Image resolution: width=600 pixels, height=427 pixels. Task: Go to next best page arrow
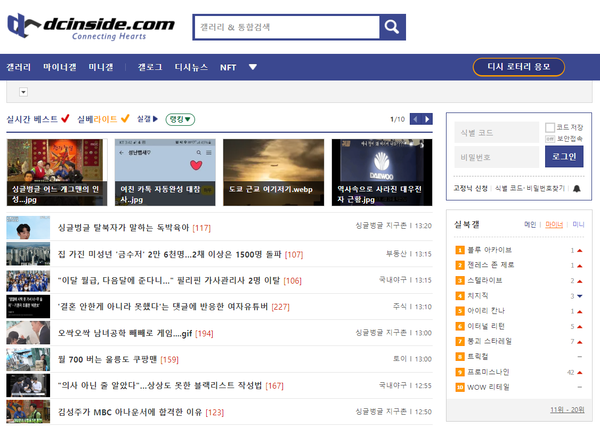[x=427, y=119]
